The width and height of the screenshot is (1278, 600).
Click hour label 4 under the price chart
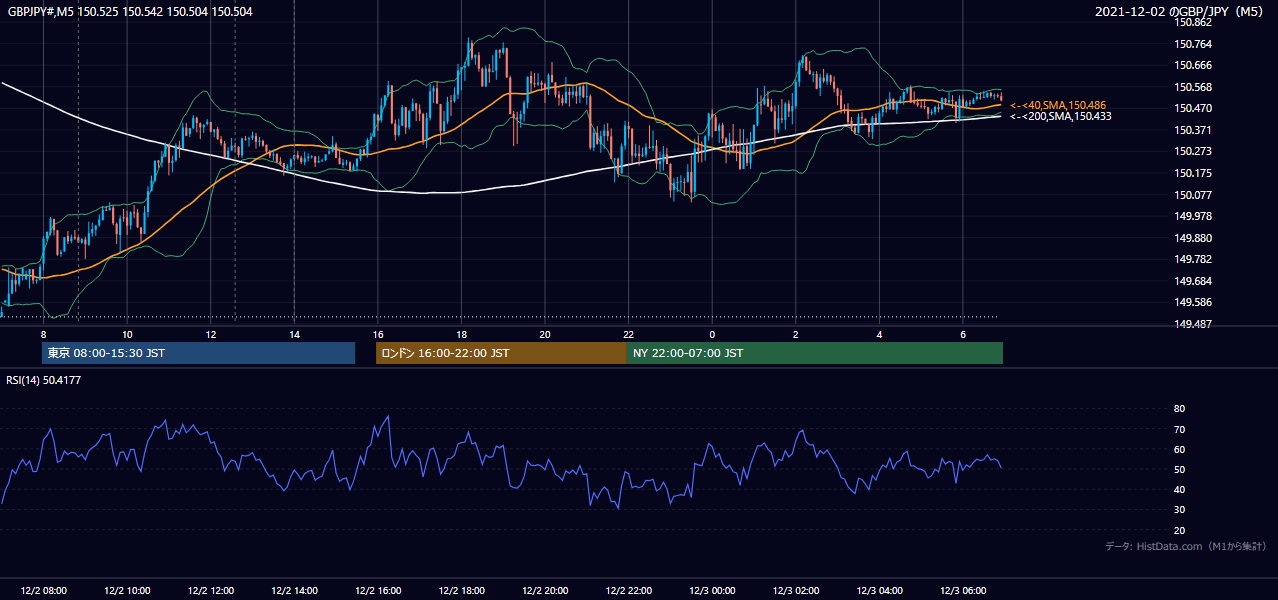pyautogui.click(x=879, y=333)
